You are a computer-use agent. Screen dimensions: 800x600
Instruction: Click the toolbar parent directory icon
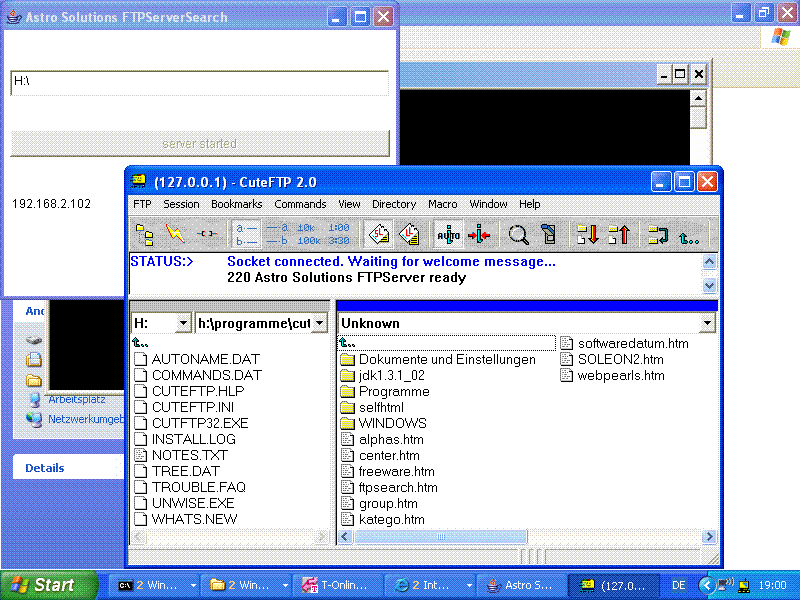click(x=689, y=237)
